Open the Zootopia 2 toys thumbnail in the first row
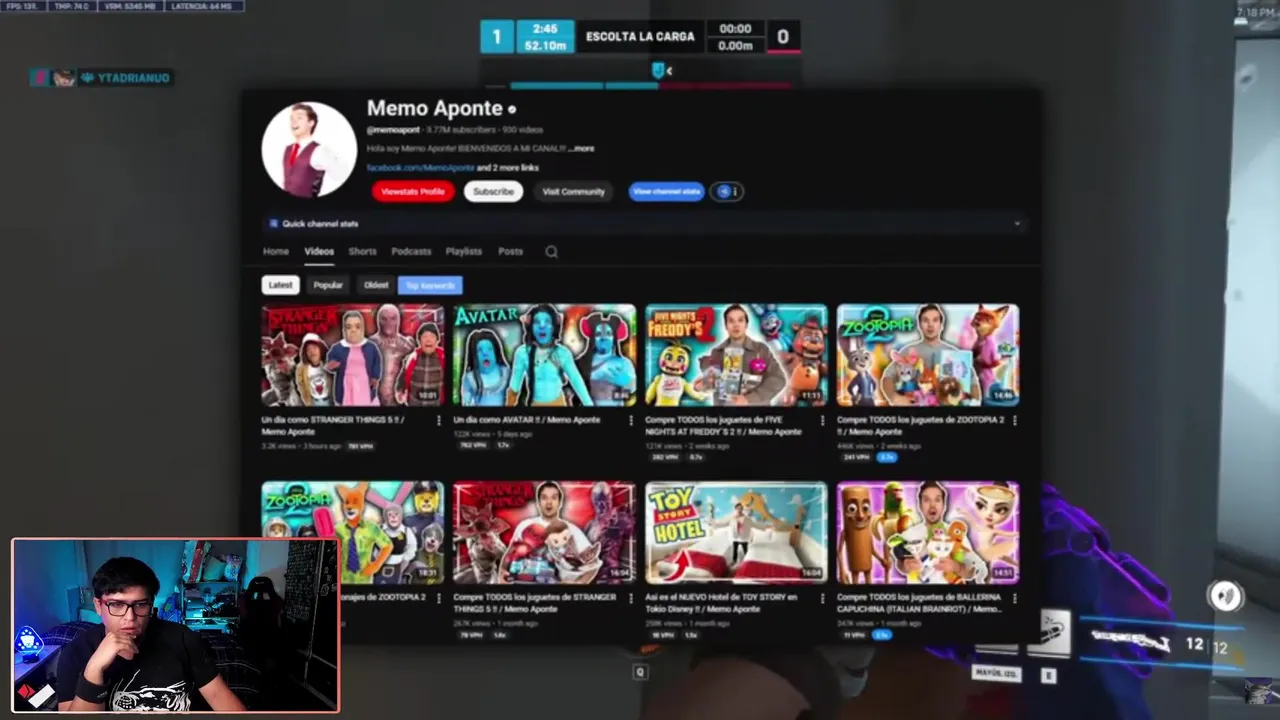Screen dimensions: 1280x720 929,355
